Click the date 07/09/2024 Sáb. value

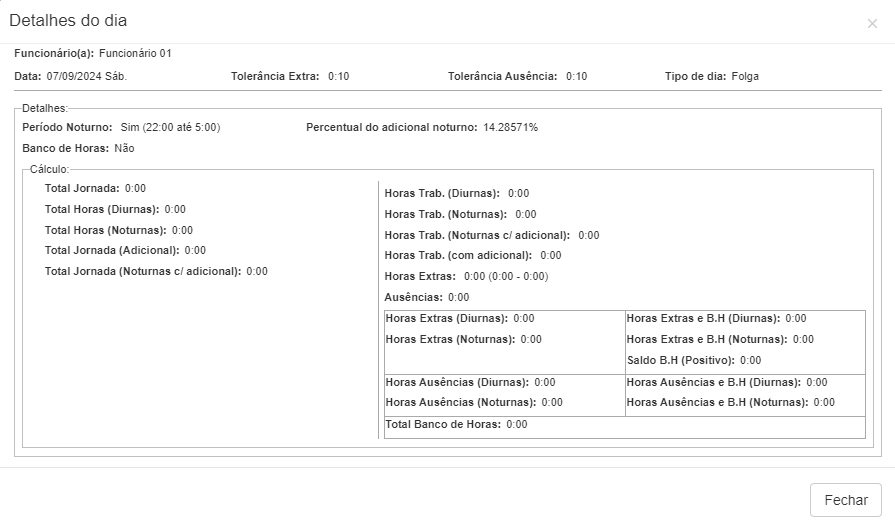click(86, 76)
